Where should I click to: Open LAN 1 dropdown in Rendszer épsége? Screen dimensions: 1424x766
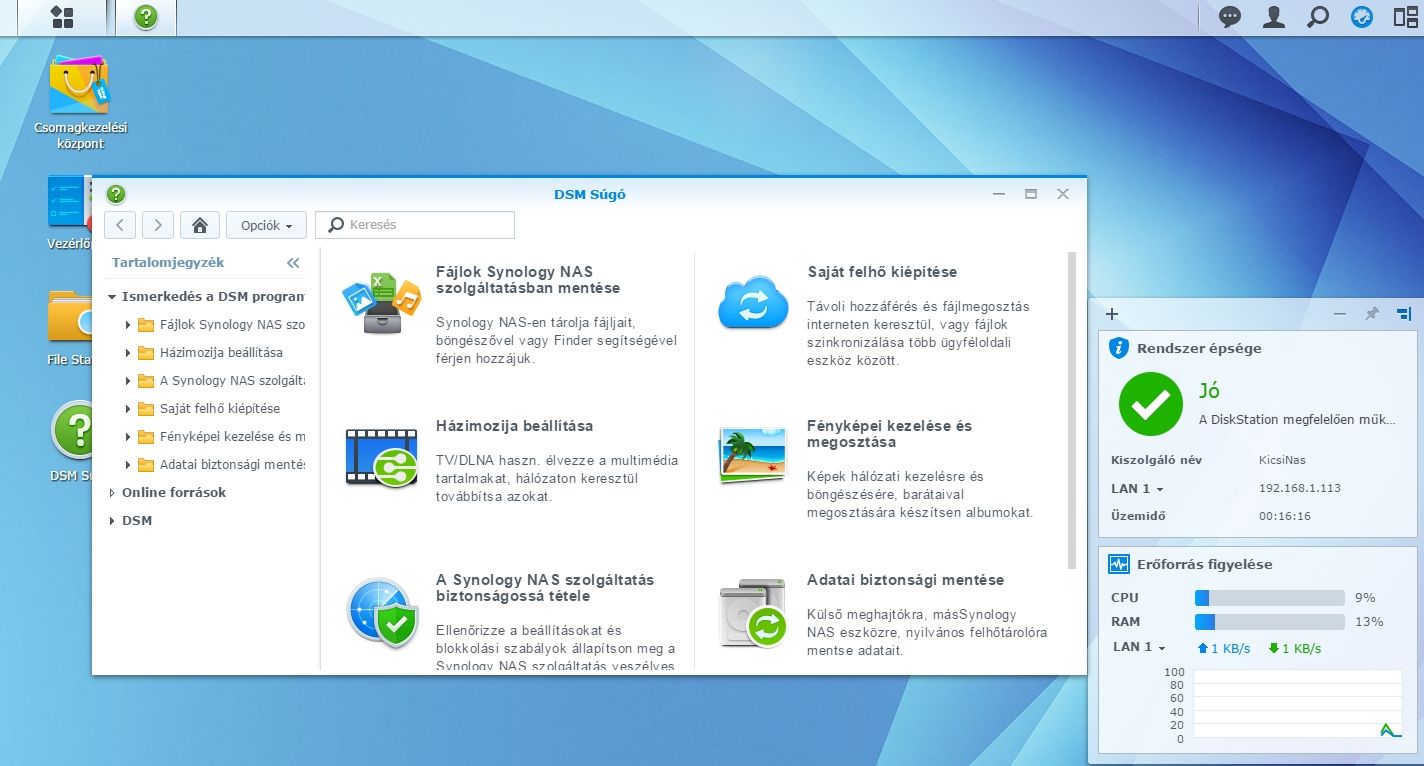click(x=1137, y=489)
